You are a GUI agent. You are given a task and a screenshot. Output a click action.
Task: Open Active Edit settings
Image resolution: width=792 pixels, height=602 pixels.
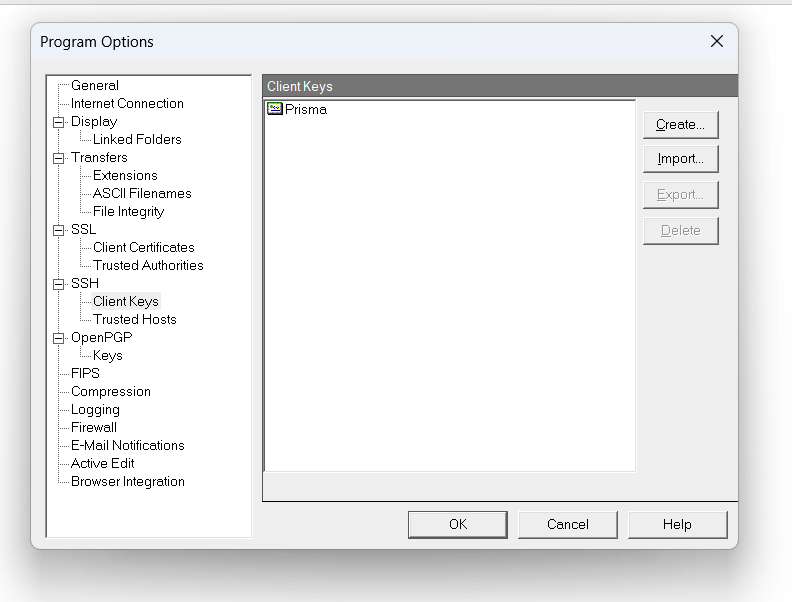(103, 464)
